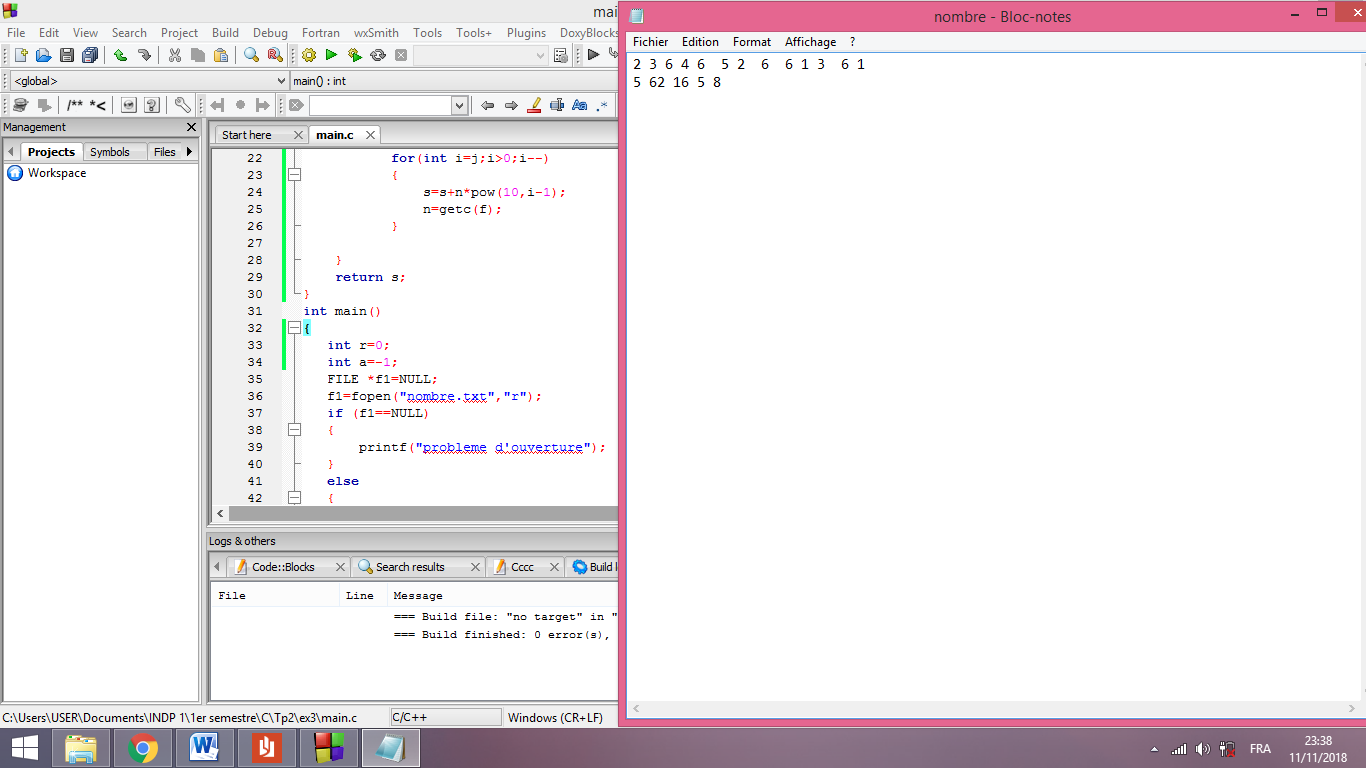Image resolution: width=1366 pixels, height=768 pixels.
Task: Click the Rebuild circular arrows icon
Action: (378, 55)
